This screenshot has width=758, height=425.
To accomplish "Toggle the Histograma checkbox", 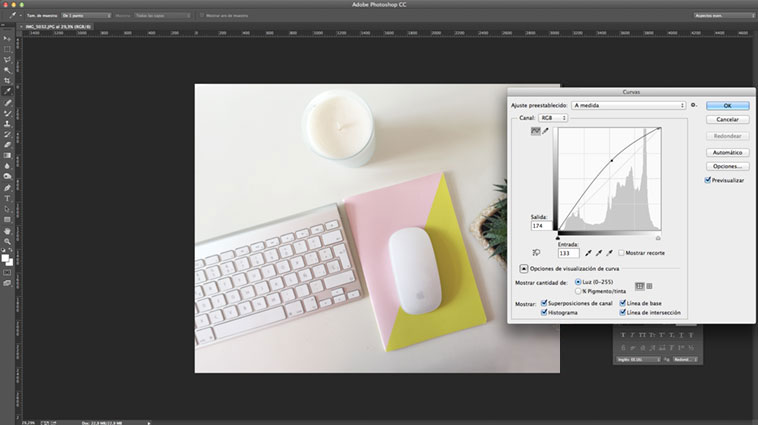I will click(544, 312).
